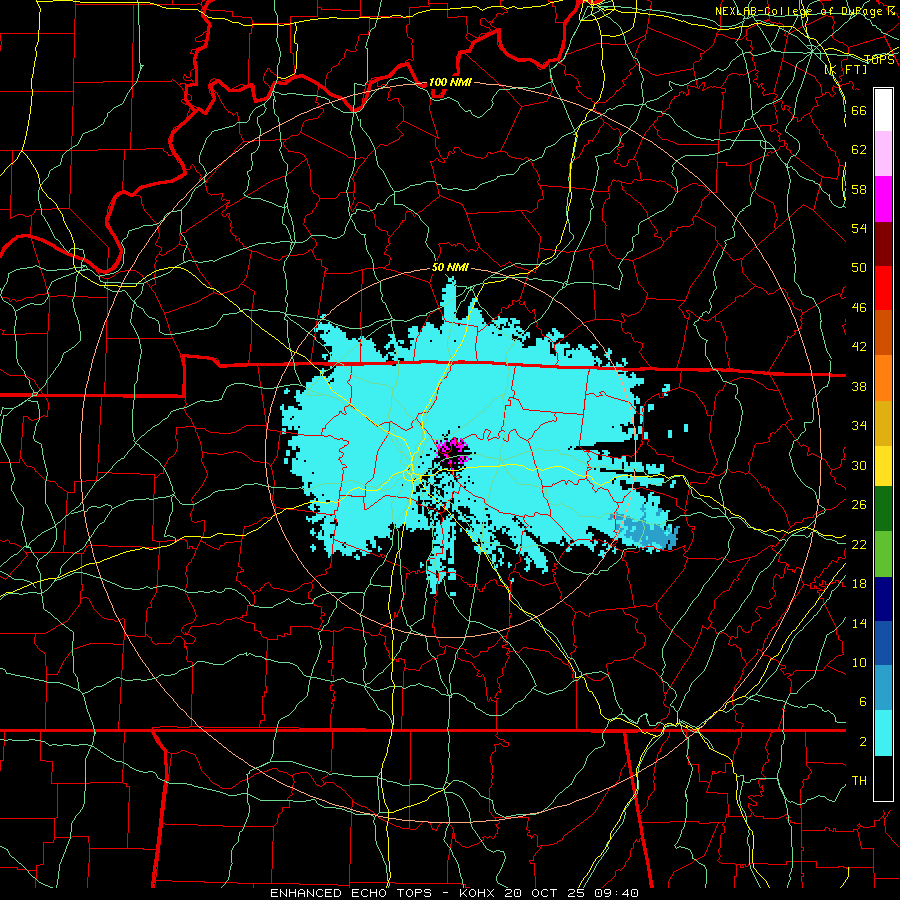900x900 pixels.
Task: Click the "50 NMI" range ring label
Action: pos(450,267)
